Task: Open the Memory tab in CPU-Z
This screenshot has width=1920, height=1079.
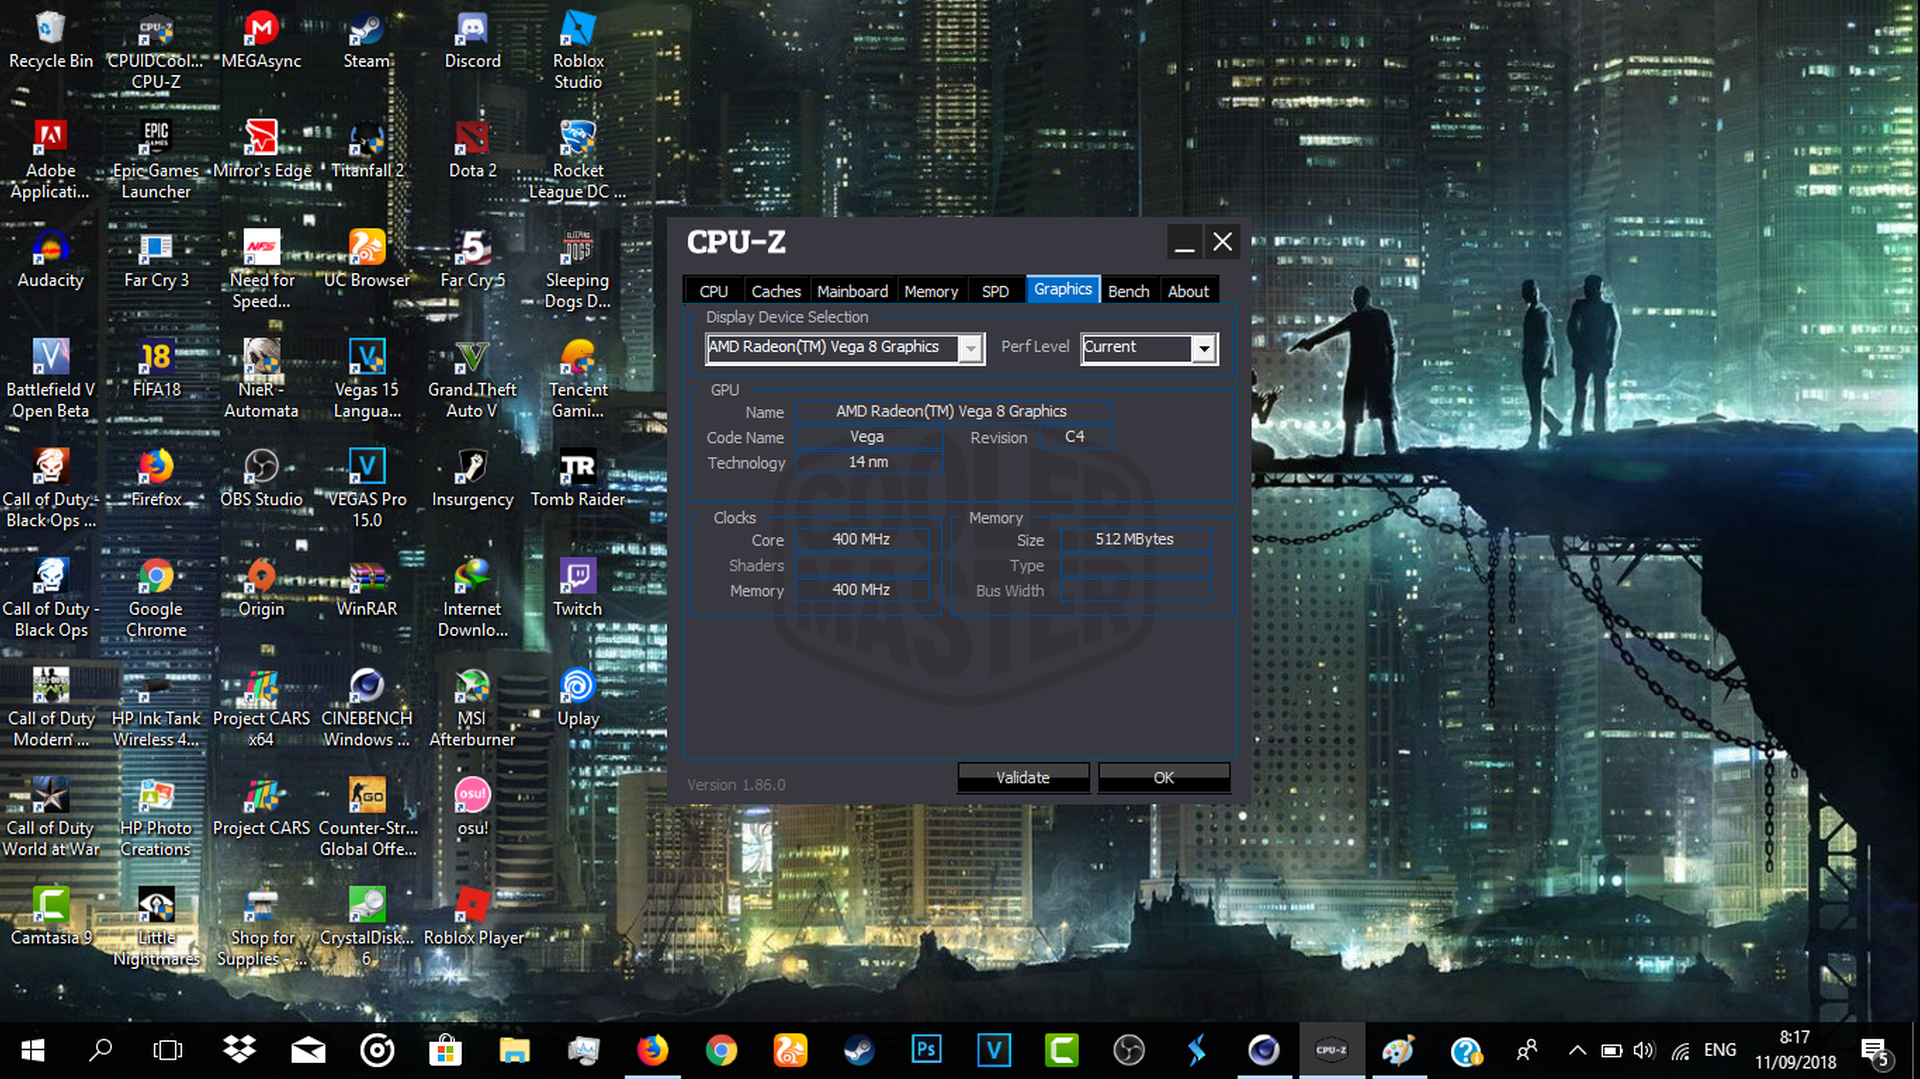Action: 931,291
